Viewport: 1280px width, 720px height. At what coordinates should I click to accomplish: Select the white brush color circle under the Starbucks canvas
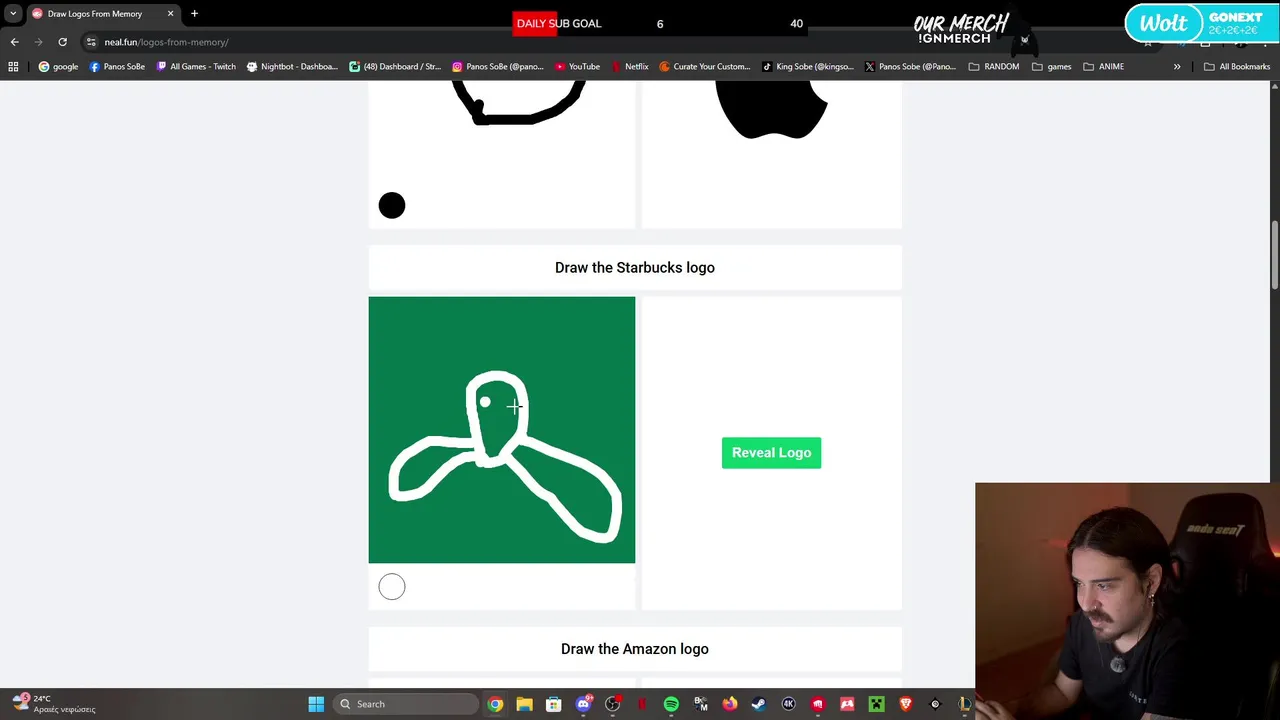[392, 587]
